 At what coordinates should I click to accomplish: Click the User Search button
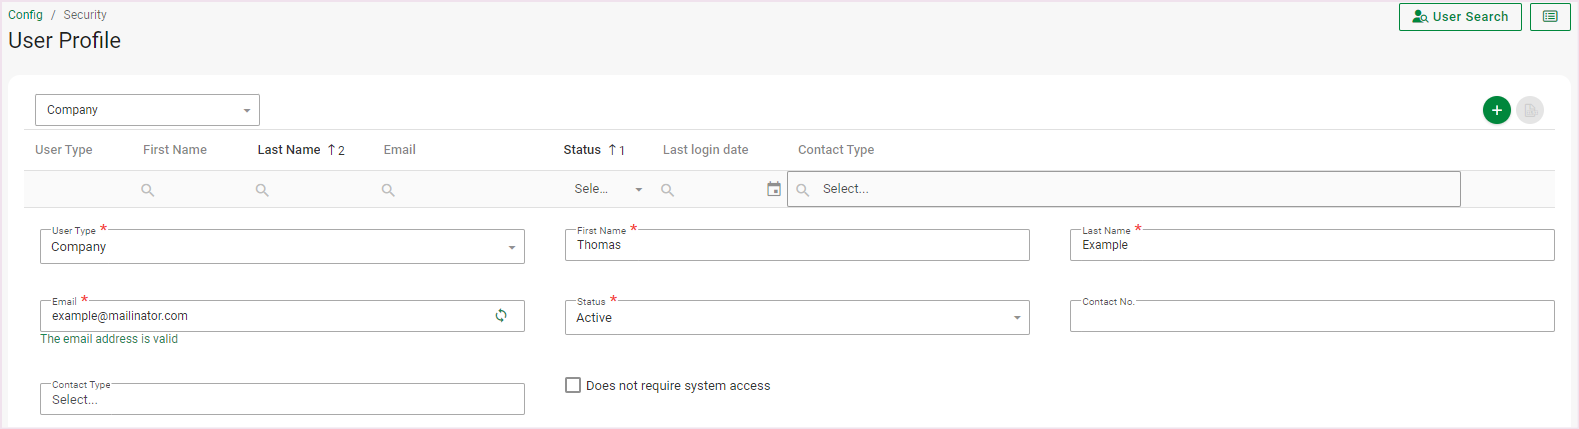pyautogui.click(x=1459, y=17)
